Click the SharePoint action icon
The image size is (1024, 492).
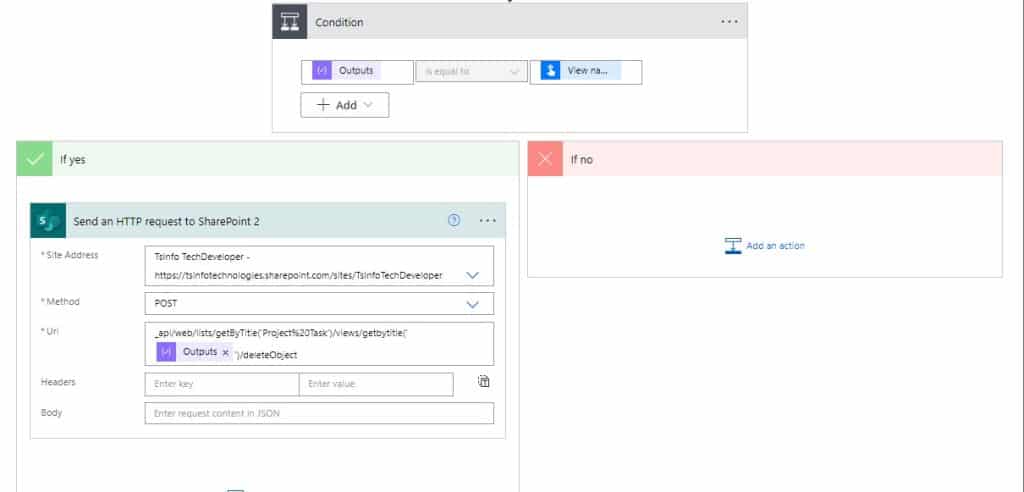(48, 221)
